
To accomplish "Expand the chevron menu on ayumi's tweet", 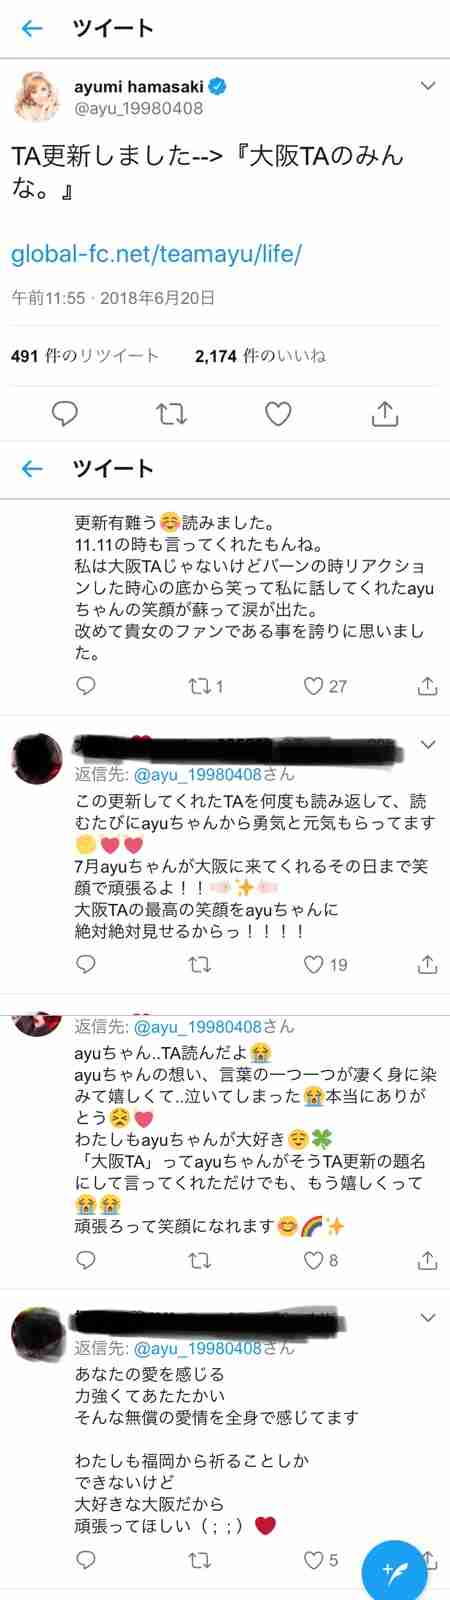I will point(428,87).
